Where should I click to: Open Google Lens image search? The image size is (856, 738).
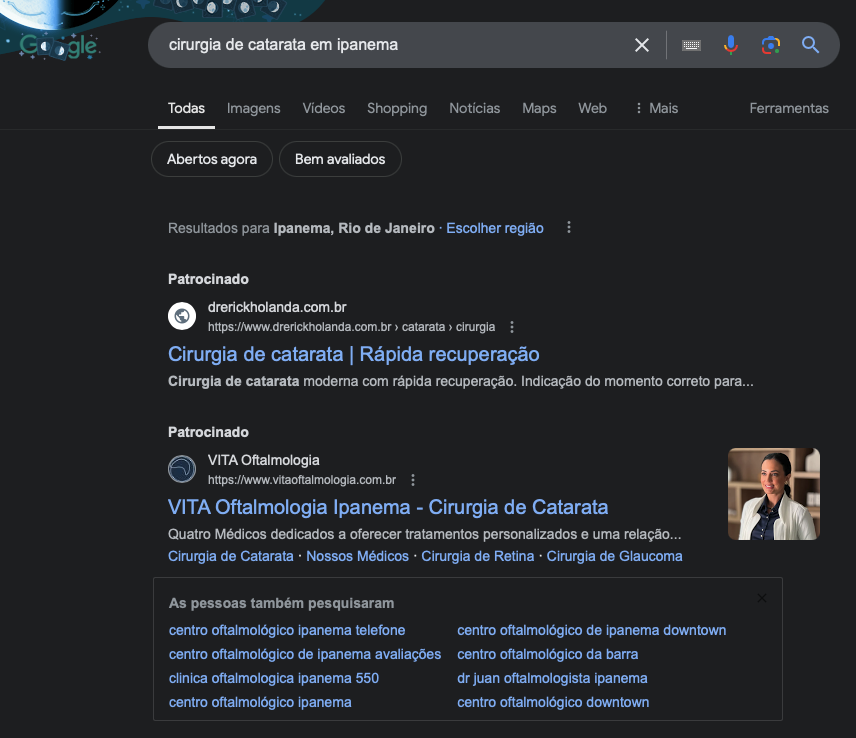(x=771, y=45)
